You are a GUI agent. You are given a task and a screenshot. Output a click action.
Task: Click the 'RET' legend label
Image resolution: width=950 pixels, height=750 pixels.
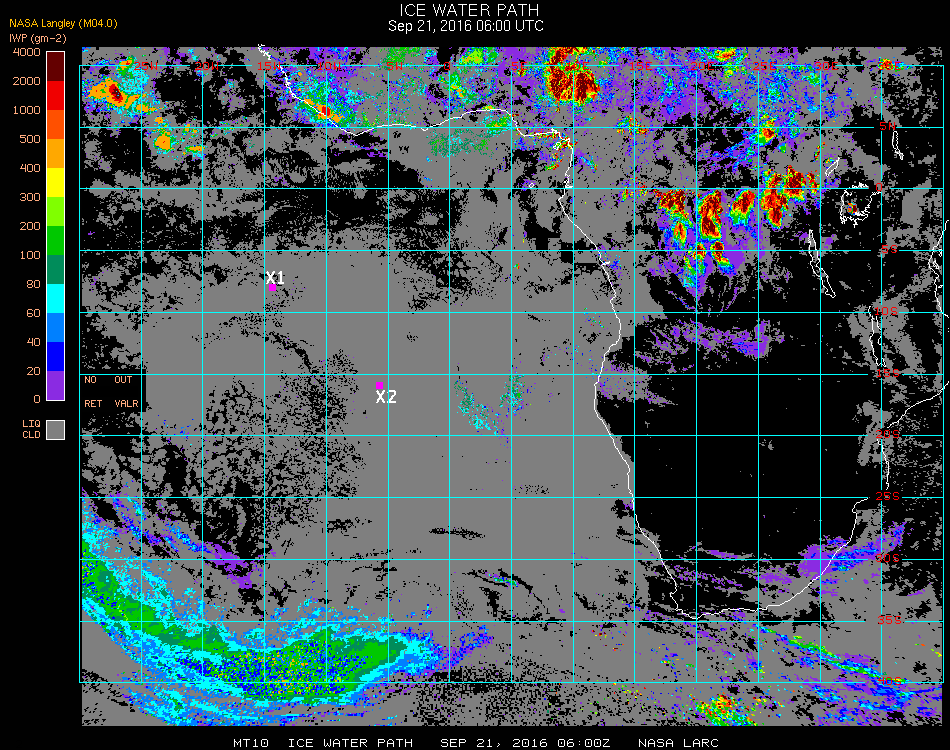point(93,403)
